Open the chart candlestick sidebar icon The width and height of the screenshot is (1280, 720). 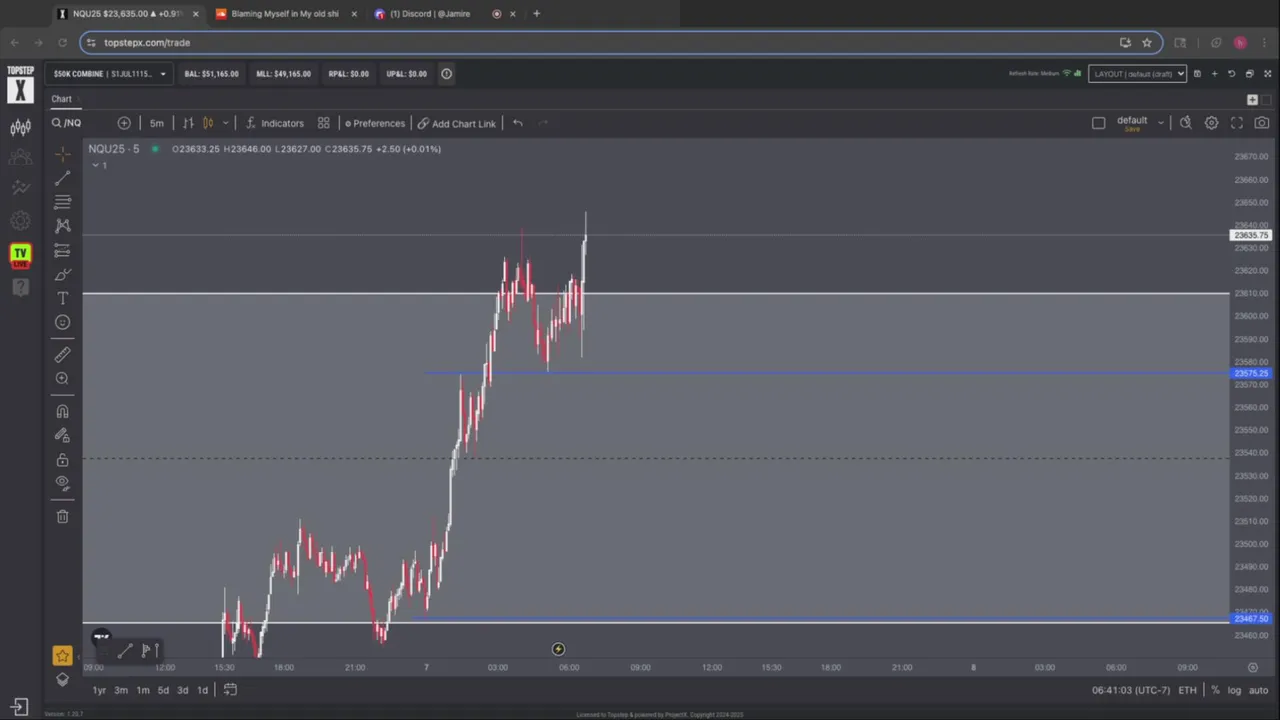[20, 127]
